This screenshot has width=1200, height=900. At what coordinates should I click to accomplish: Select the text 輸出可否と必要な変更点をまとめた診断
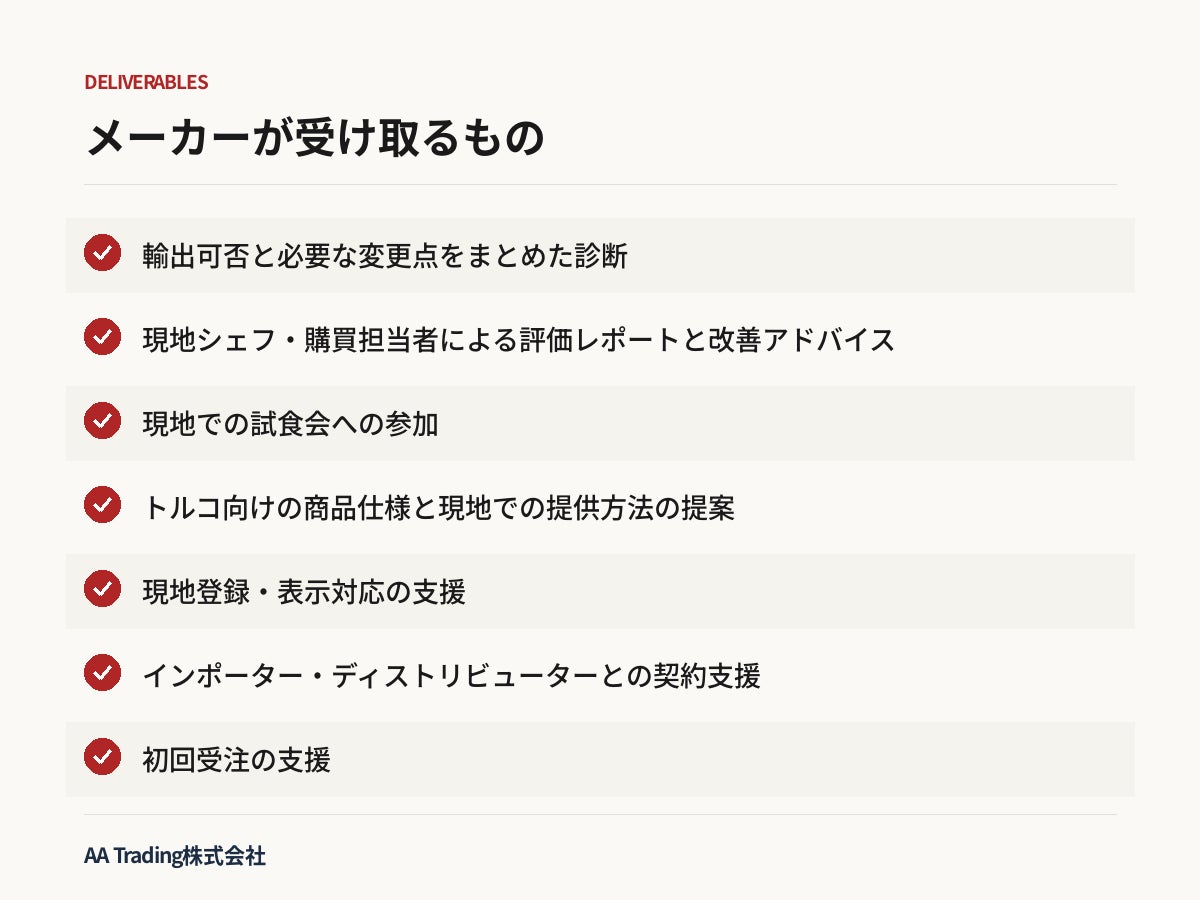coord(385,256)
